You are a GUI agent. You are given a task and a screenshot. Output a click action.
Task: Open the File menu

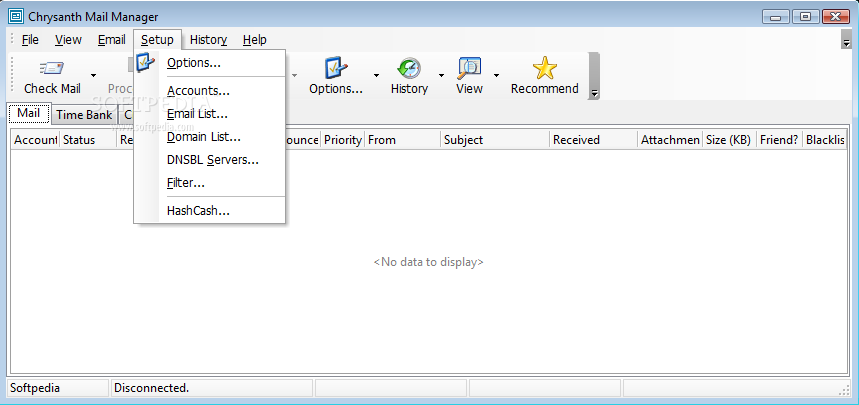30,39
